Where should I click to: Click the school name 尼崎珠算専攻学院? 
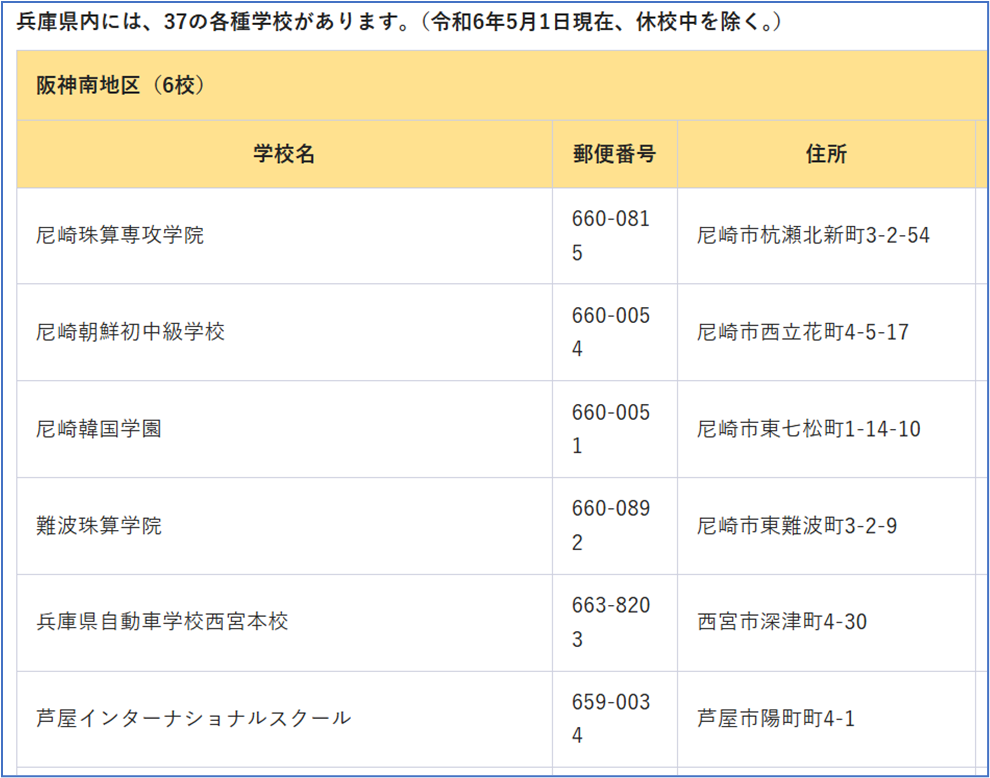120,236
